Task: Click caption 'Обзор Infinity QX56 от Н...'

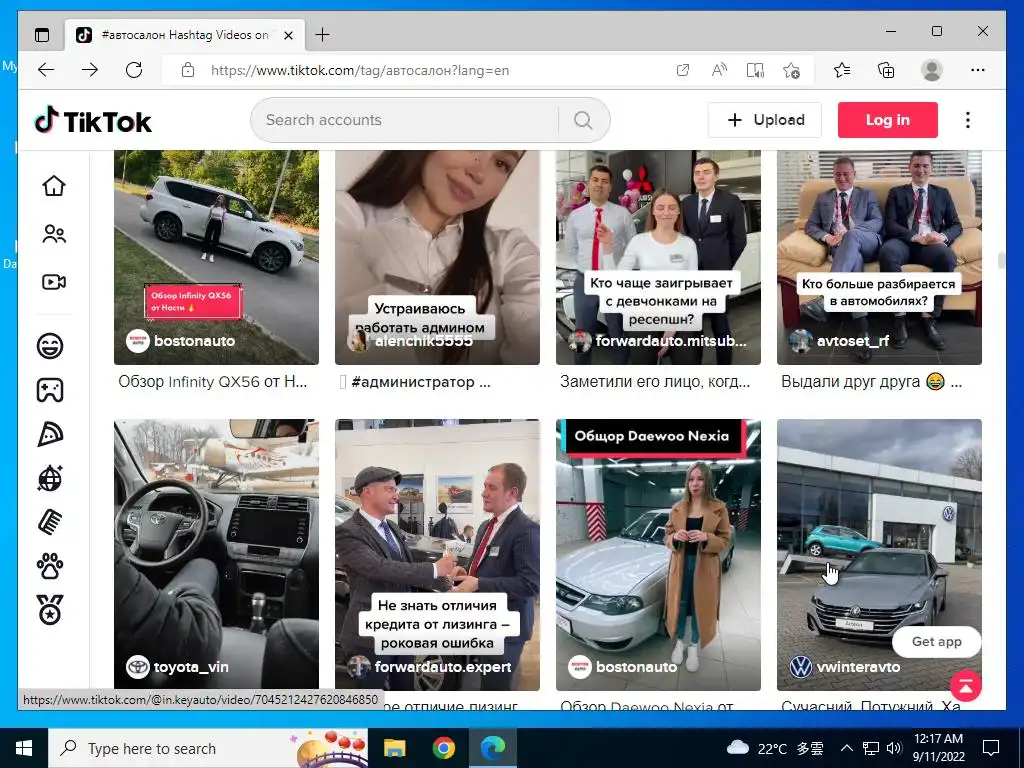Action: (213, 381)
